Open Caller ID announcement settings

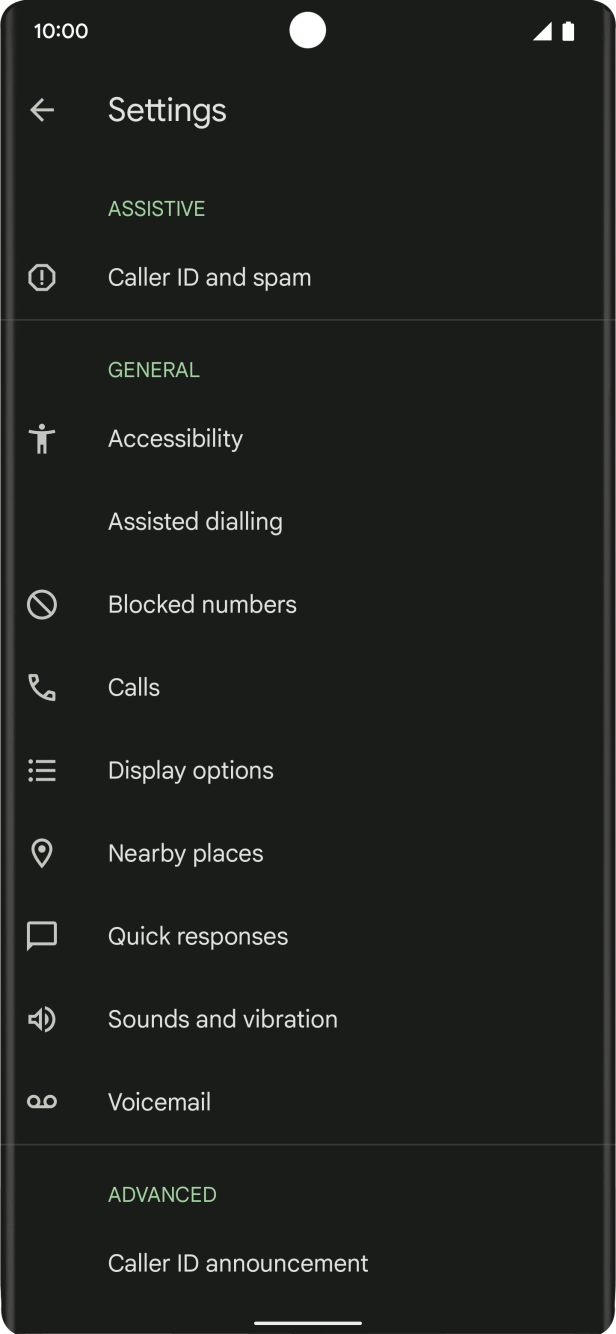(x=238, y=1263)
